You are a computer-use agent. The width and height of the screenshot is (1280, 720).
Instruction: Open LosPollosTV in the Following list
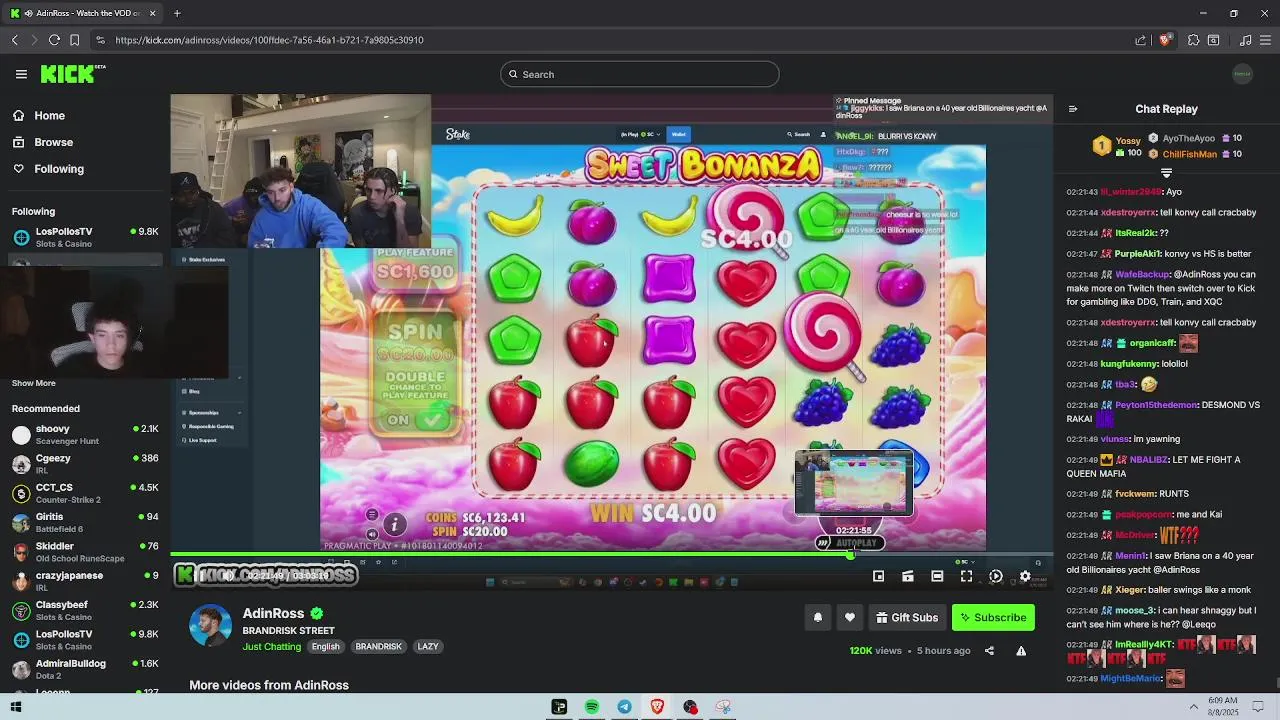84,237
